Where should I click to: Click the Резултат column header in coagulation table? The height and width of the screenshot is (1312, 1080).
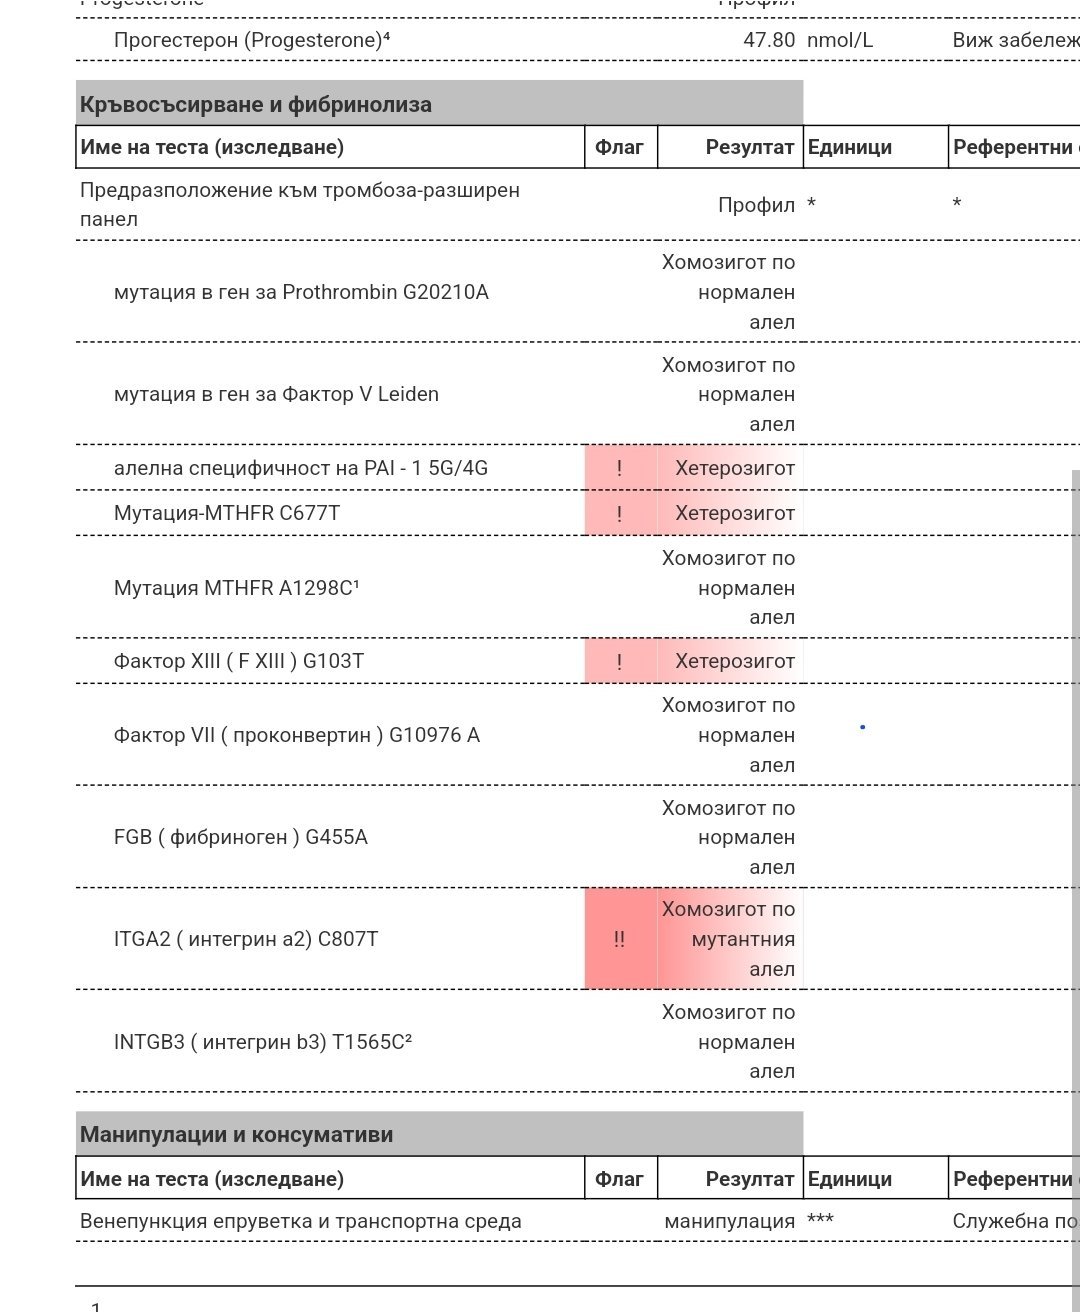749,147
